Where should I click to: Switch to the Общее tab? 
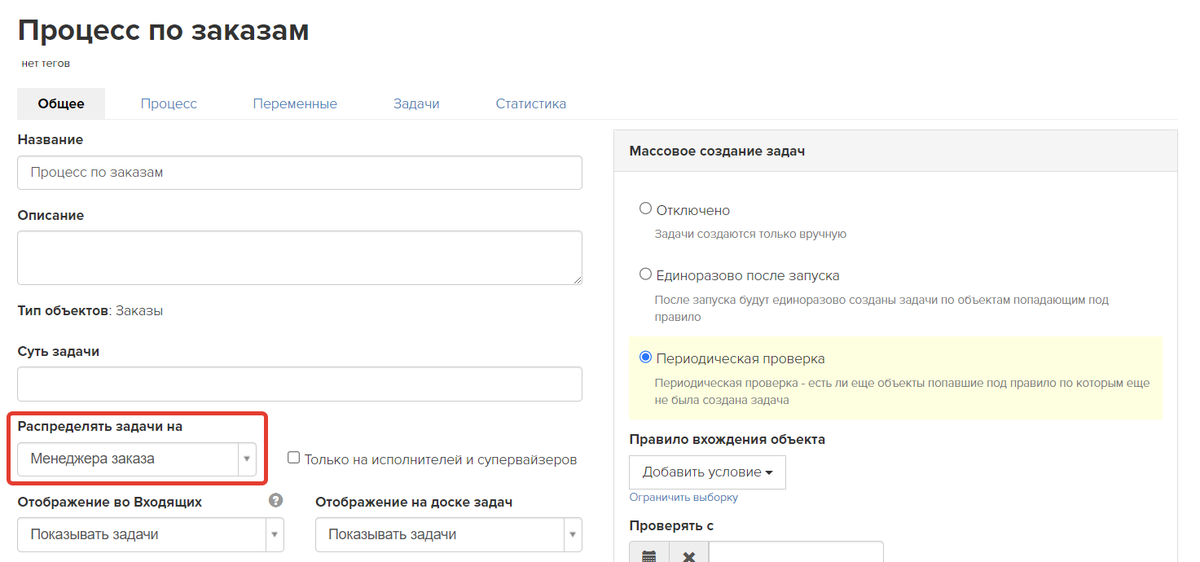[x=61, y=104]
